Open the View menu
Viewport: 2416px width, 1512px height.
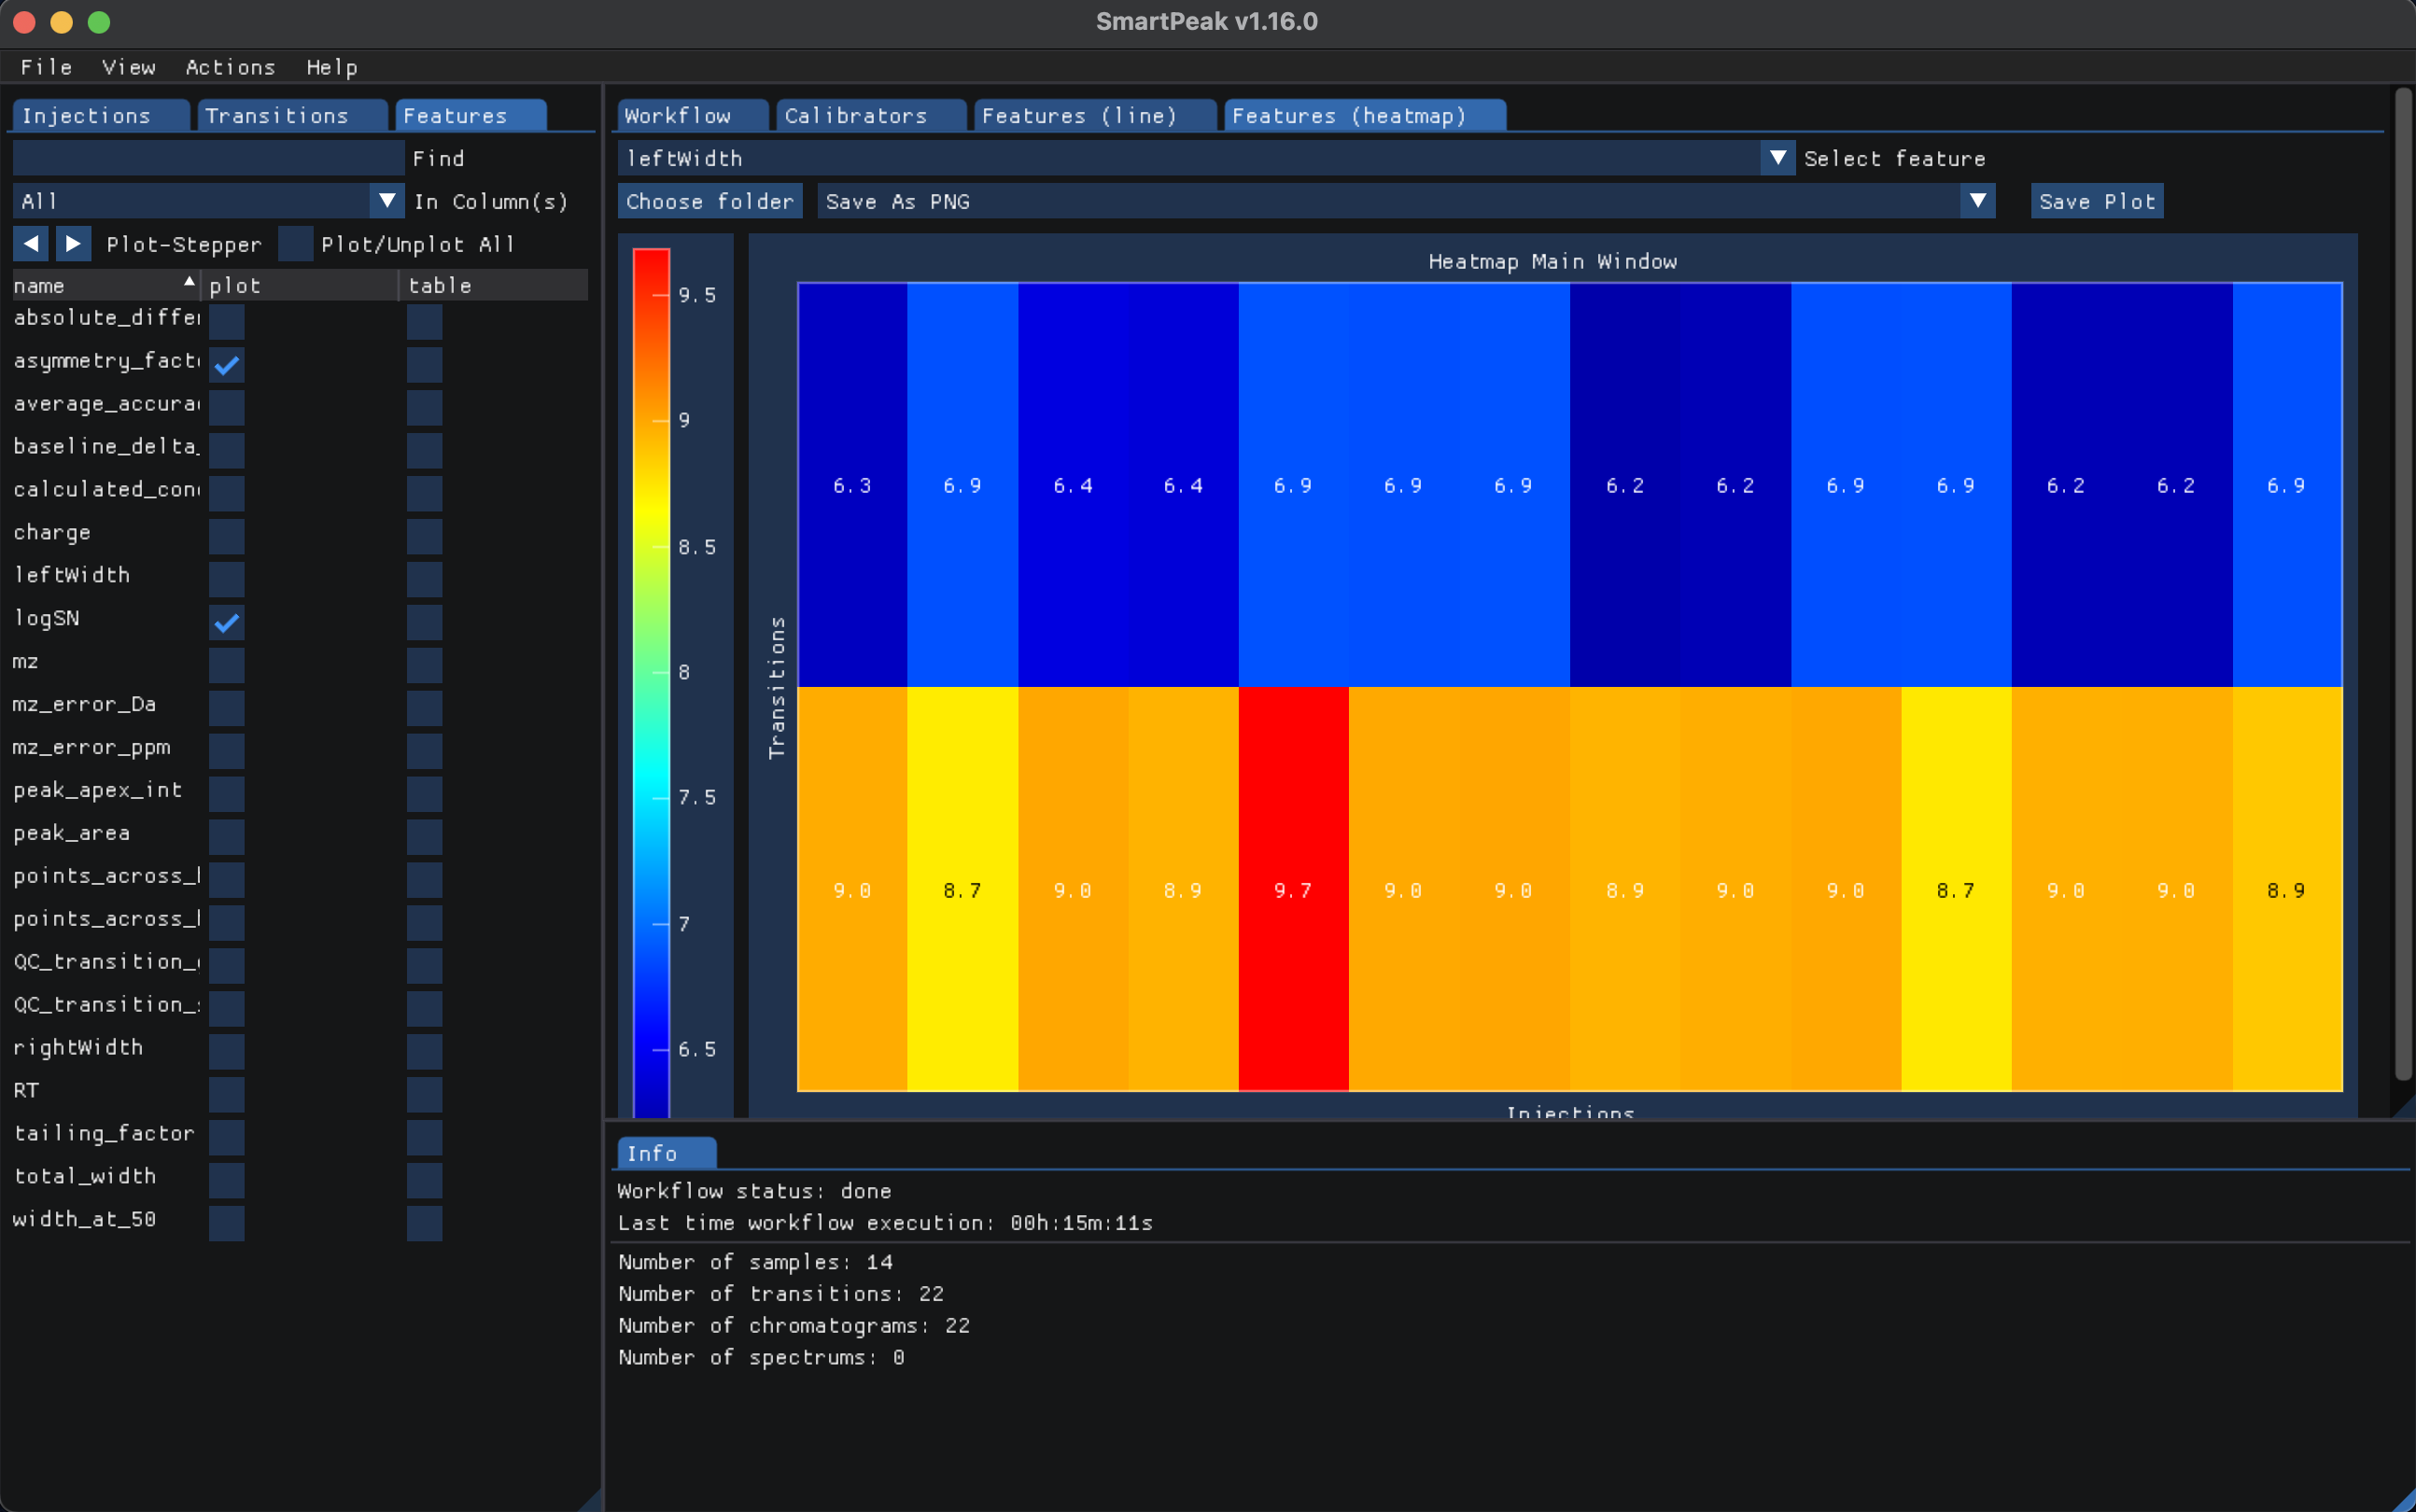129,67
